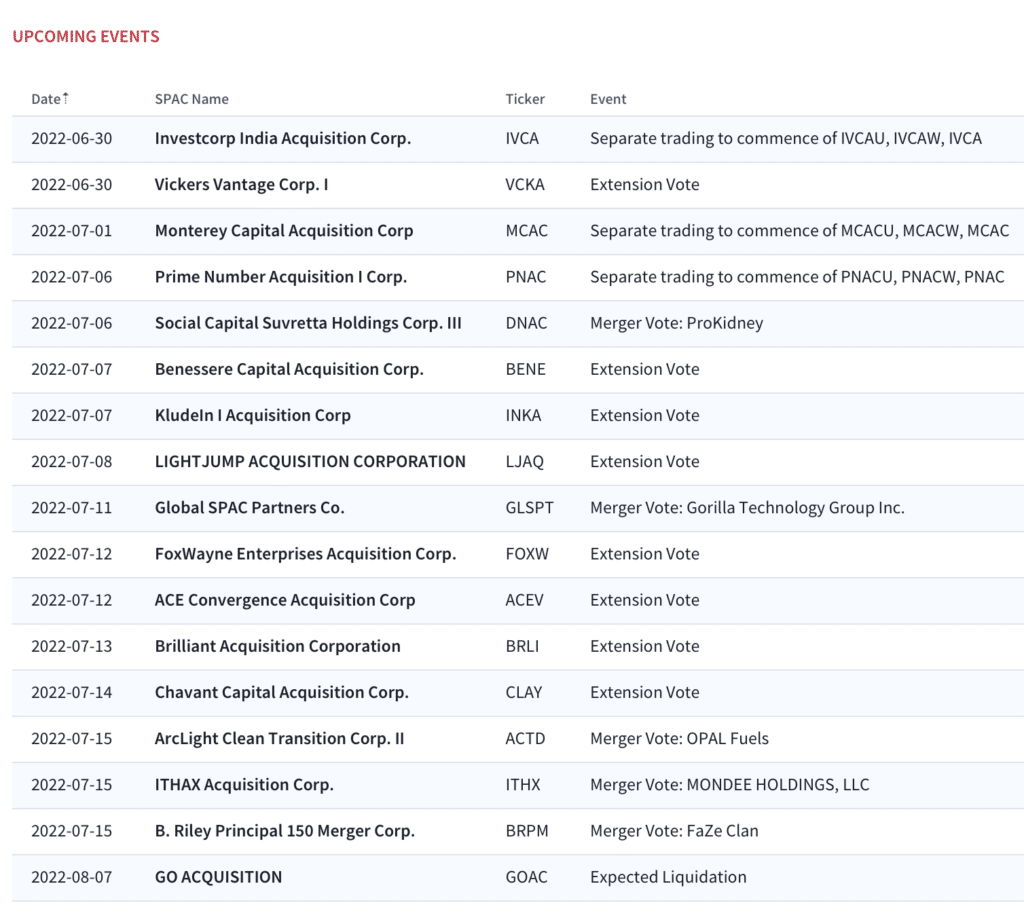The image size is (1024, 922).
Task: Sort by the Ticker column header
Action: point(524,99)
